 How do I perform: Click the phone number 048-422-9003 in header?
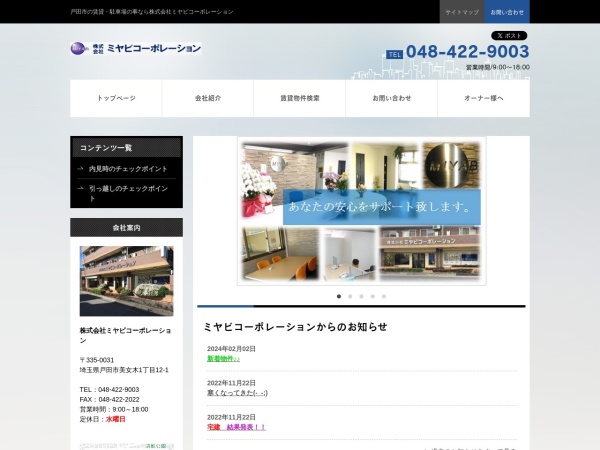click(468, 52)
